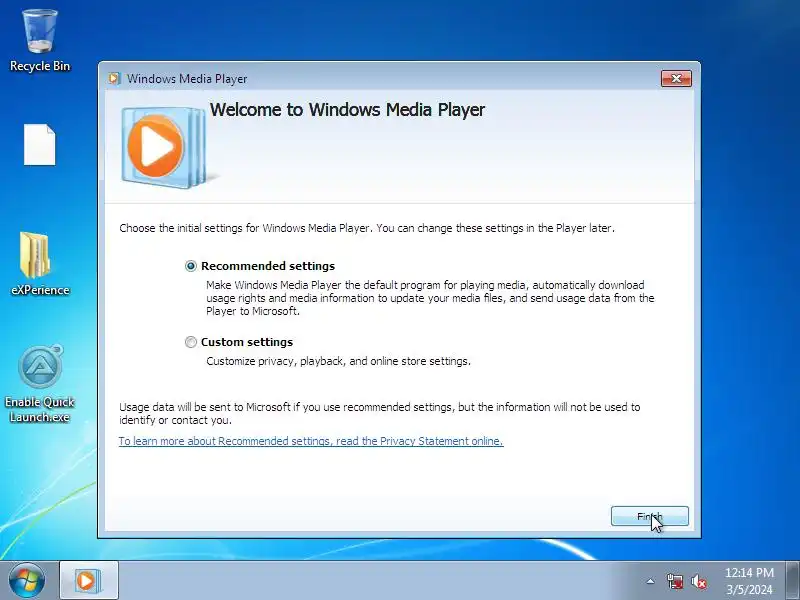The image size is (800, 600).
Task: Choose the Custom settings radio button
Action: (x=191, y=342)
